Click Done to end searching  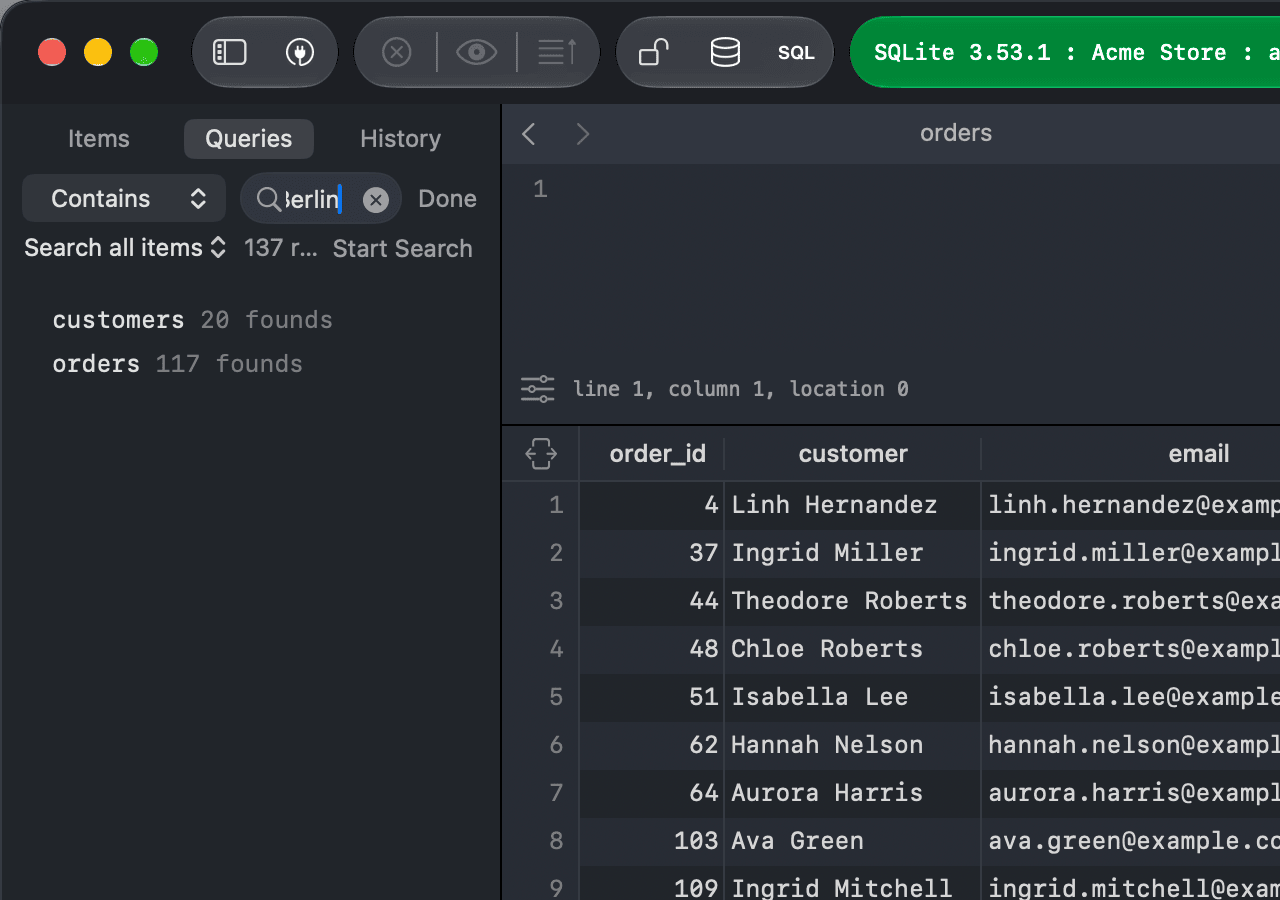click(x=447, y=199)
